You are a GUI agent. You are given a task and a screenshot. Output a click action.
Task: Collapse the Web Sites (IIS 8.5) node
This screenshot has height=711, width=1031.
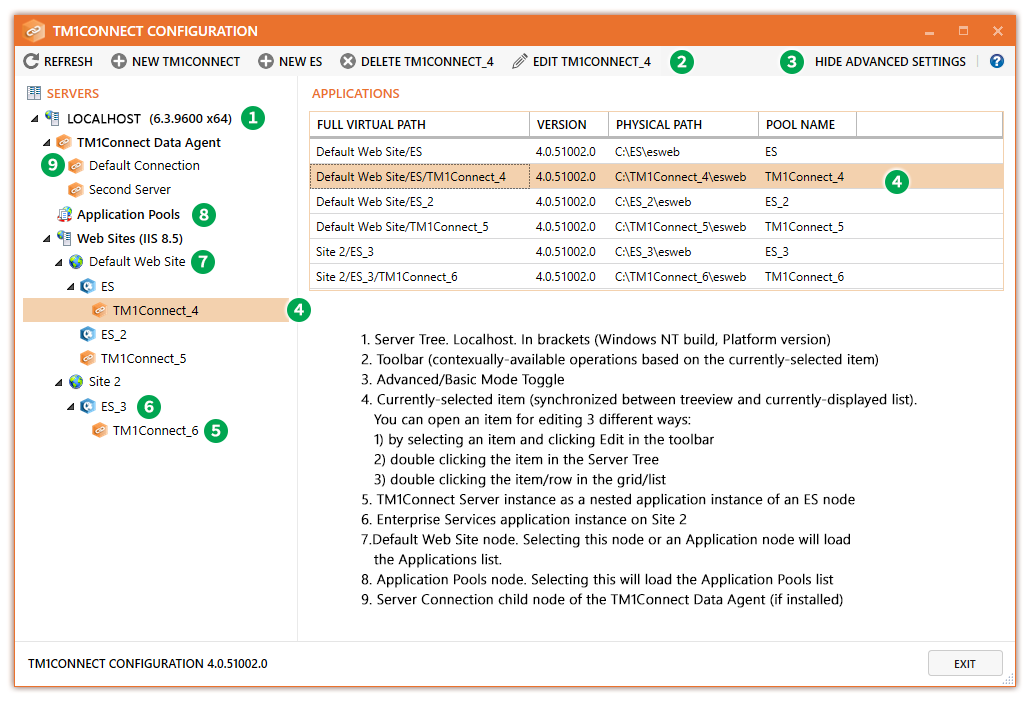click(x=47, y=239)
